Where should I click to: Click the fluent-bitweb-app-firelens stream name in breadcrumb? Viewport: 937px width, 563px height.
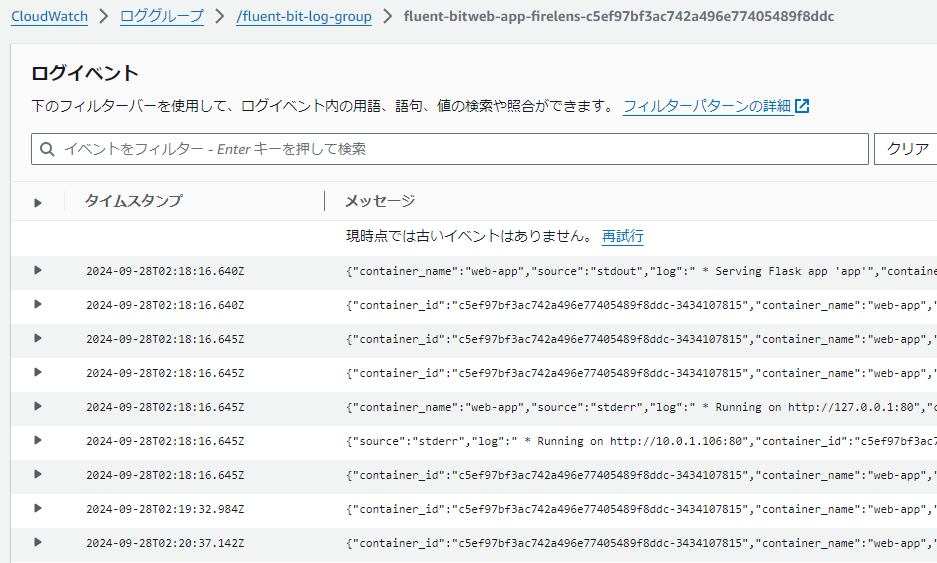point(618,16)
